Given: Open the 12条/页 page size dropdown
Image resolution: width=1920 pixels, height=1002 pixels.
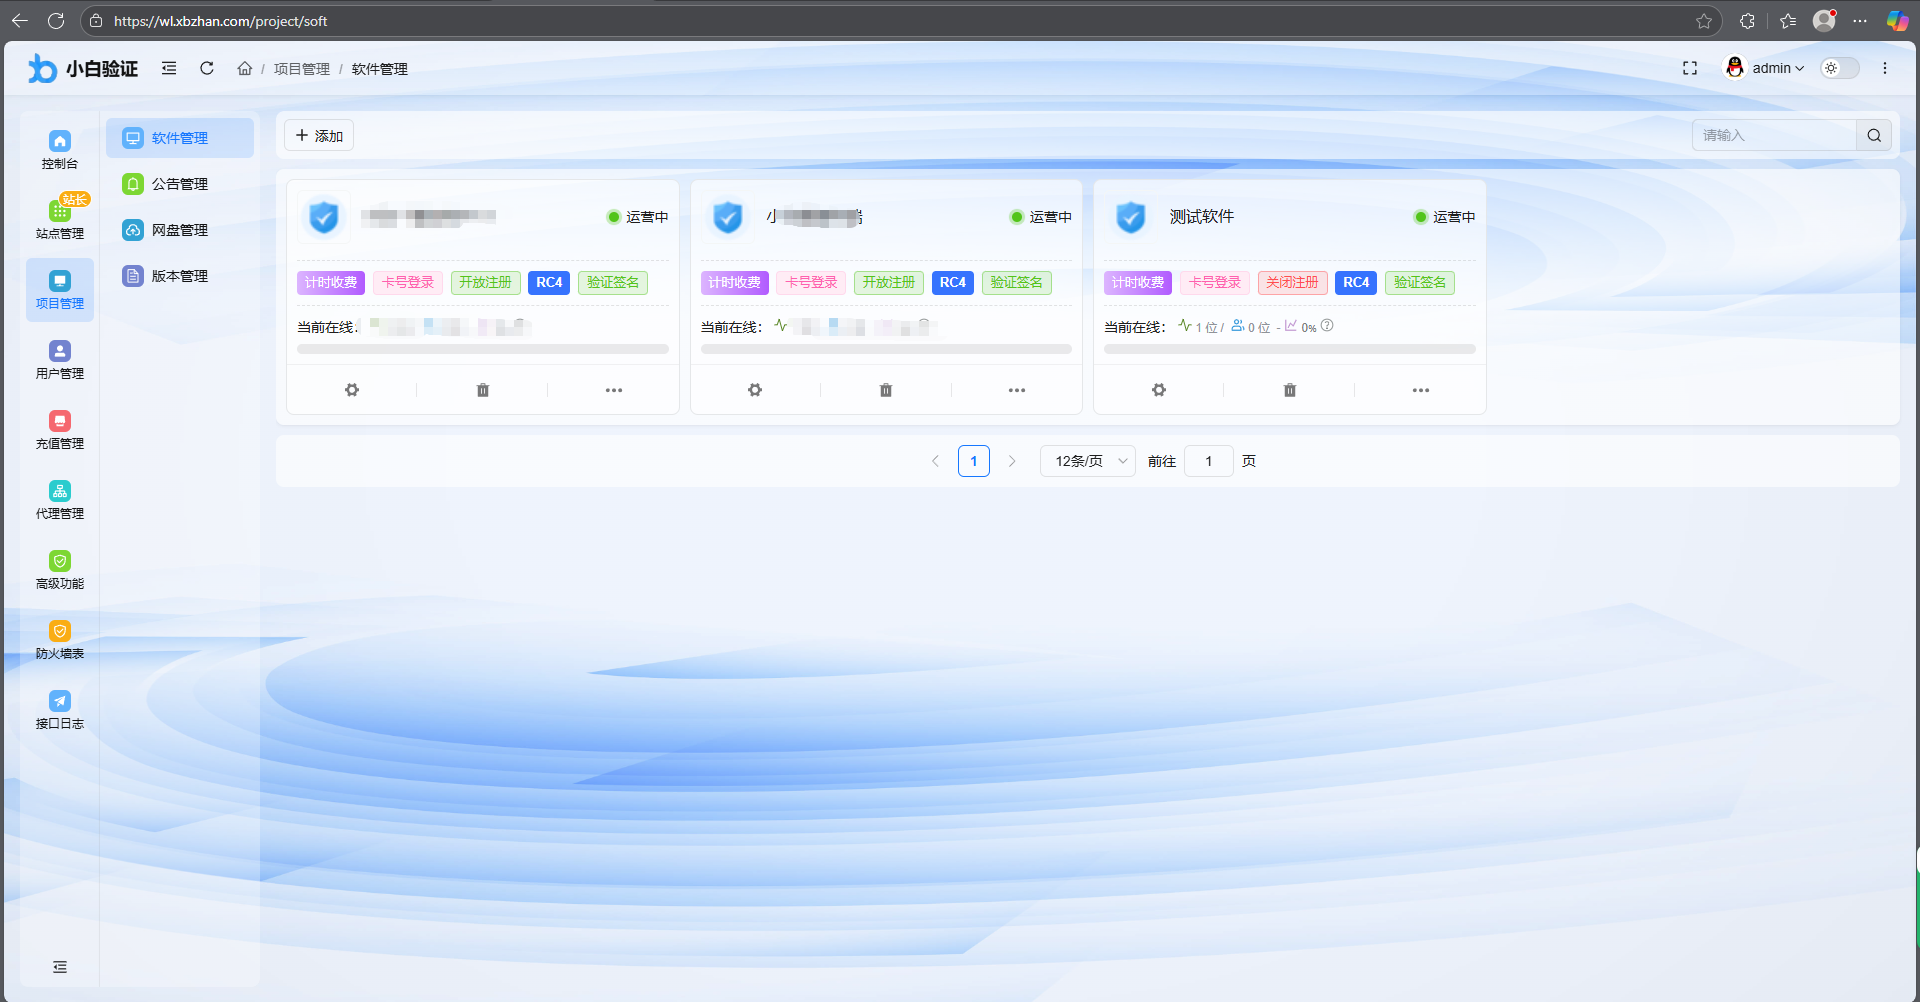Looking at the screenshot, I should pyautogui.click(x=1087, y=461).
